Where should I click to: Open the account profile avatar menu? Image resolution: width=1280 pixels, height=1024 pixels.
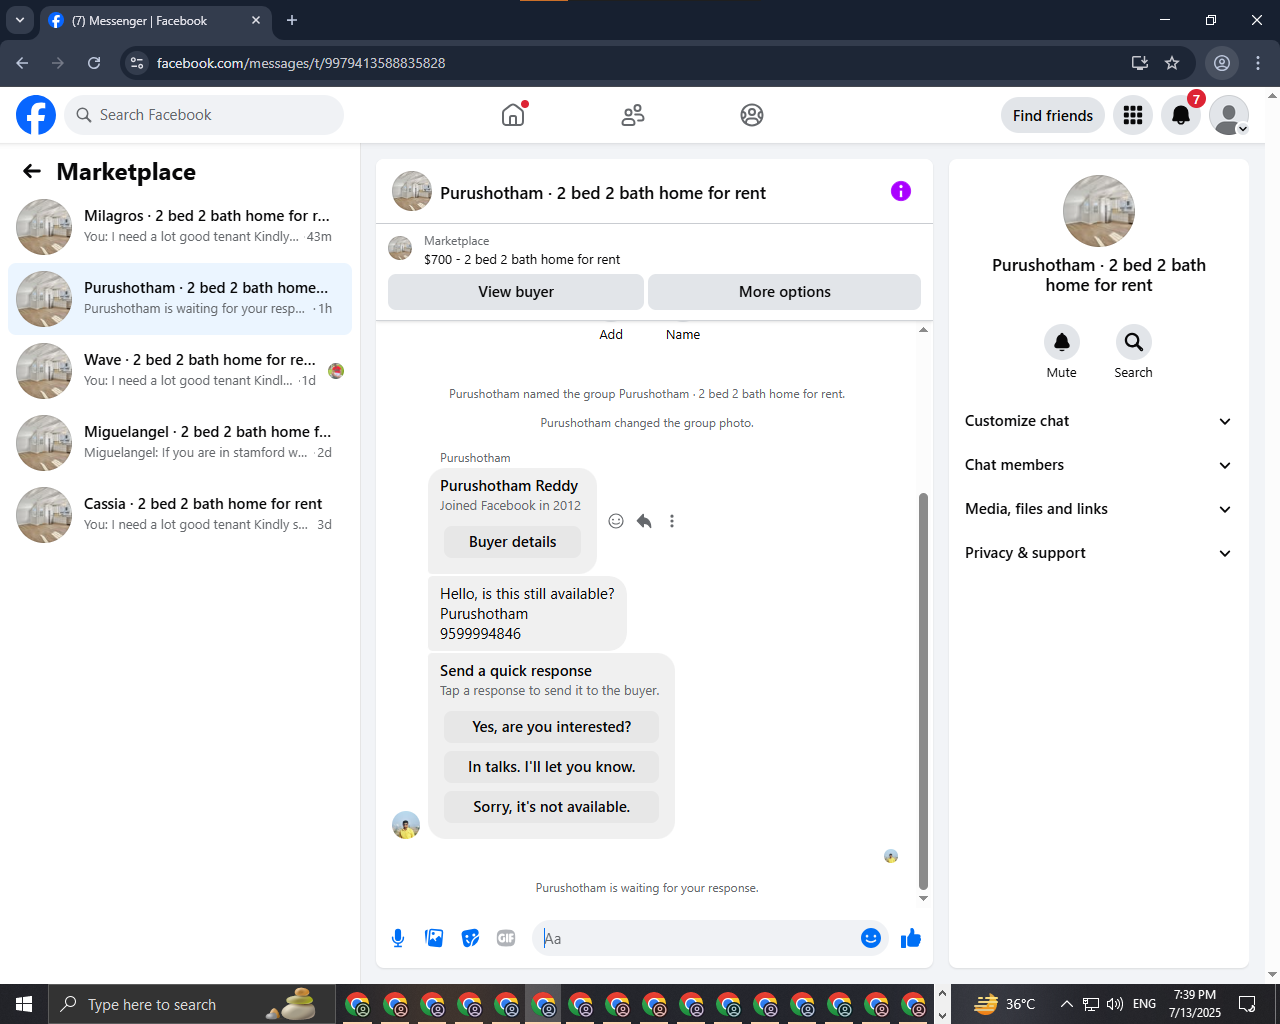(x=1229, y=115)
